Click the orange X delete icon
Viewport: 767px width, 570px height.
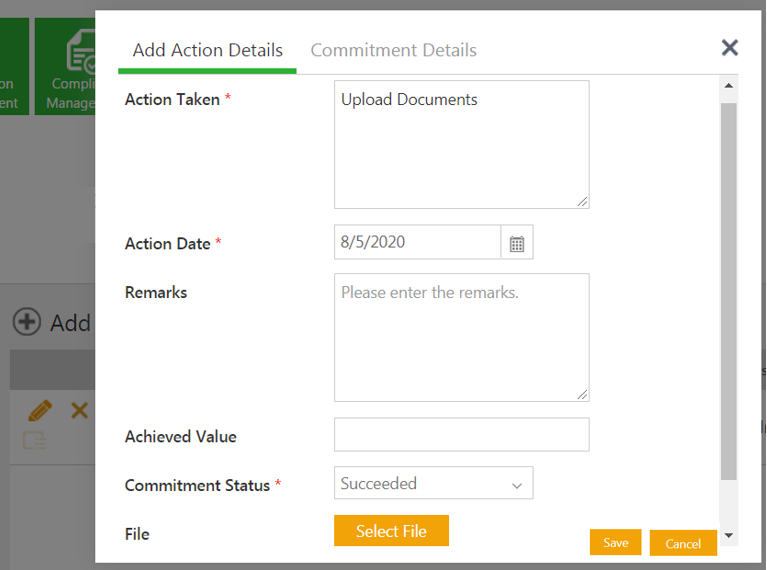79,411
